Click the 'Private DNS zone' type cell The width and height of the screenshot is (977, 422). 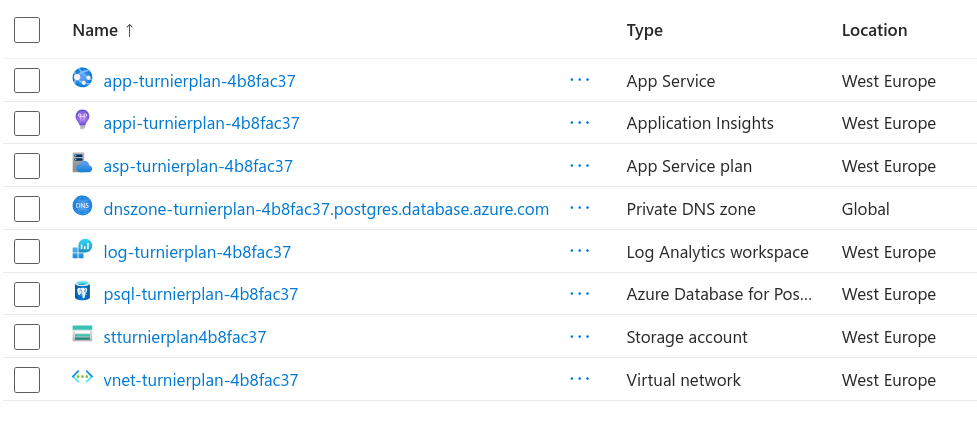(x=691, y=209)
